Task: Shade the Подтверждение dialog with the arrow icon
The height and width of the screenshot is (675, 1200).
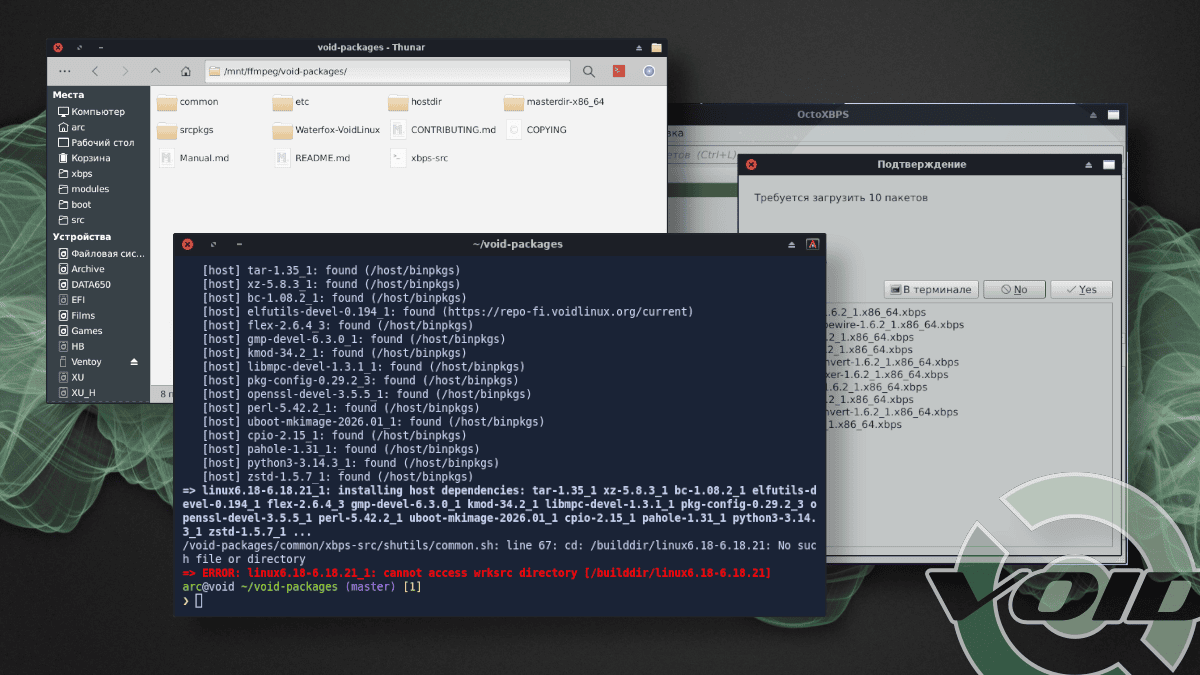Action: click(1089, 165)
